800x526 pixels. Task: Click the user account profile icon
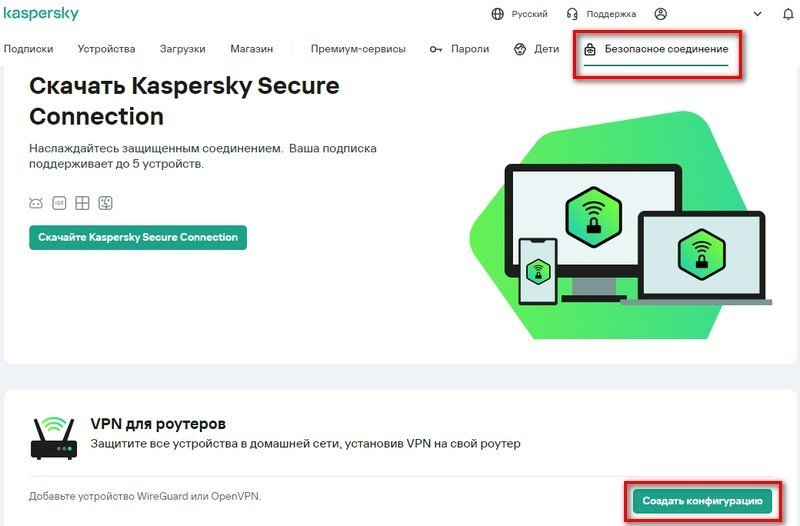click(660, 14)
